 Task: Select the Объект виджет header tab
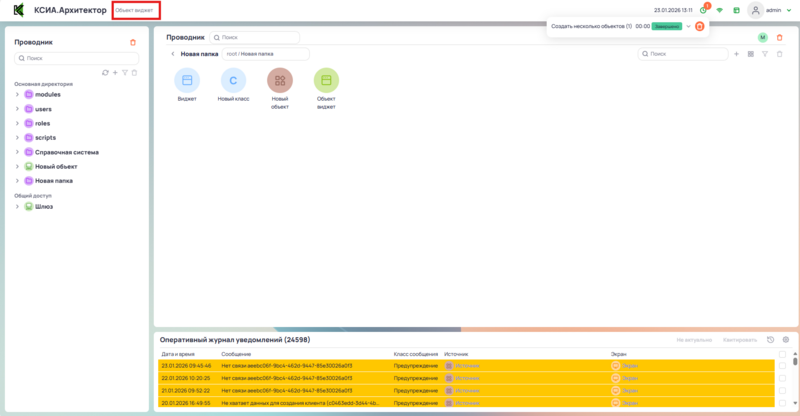134,10
